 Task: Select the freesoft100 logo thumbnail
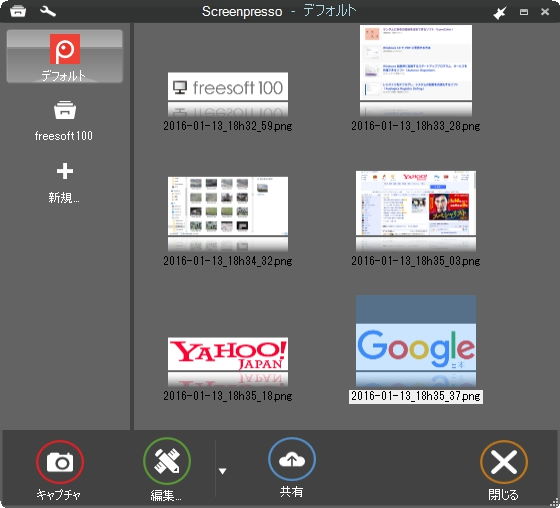[228, 87]
